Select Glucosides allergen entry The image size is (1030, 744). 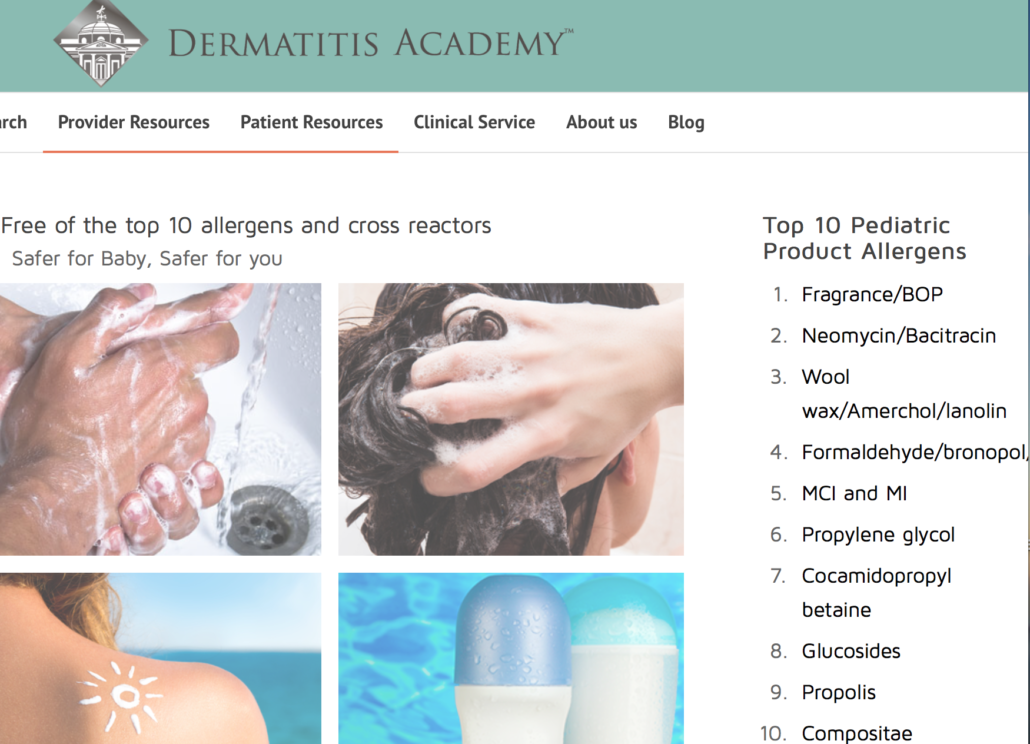tap(851, 651)
